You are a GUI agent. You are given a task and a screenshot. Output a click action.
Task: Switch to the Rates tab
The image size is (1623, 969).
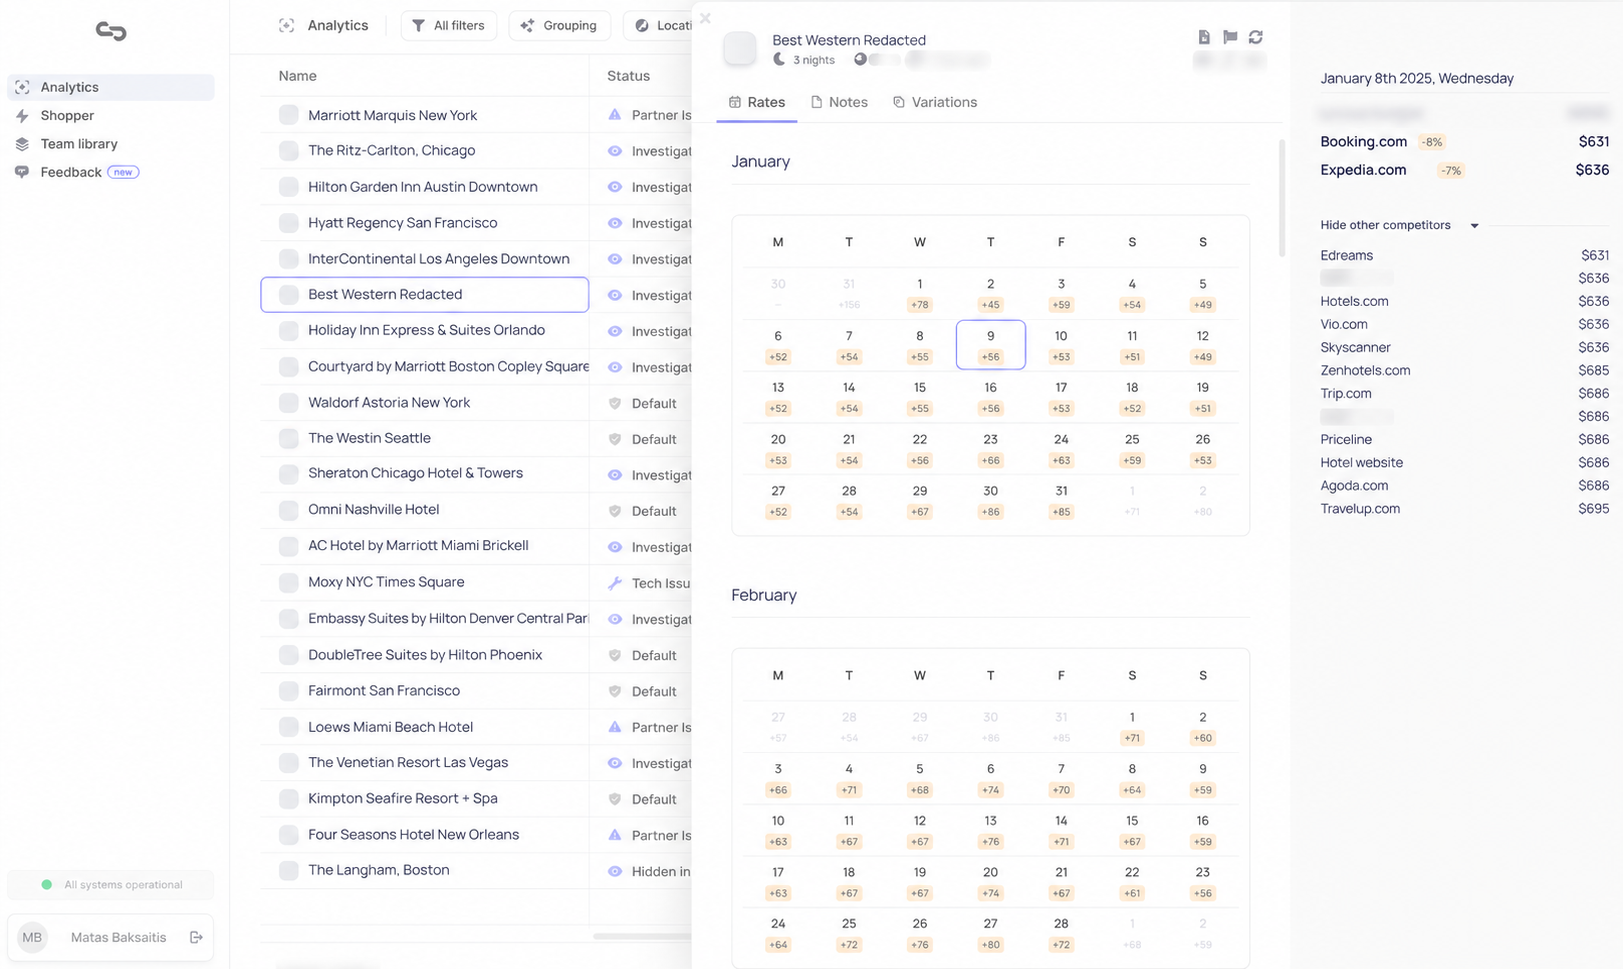coord(757,102)
